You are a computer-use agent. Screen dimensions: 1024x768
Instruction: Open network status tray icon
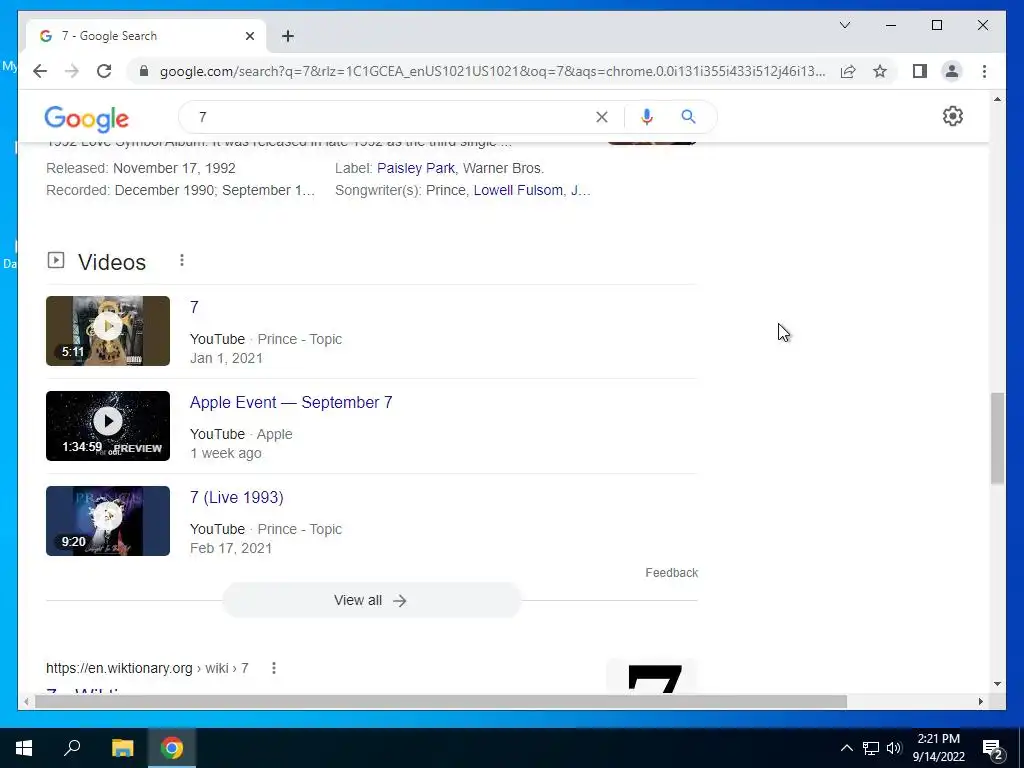pyautogui.click(x=871, y=748)
